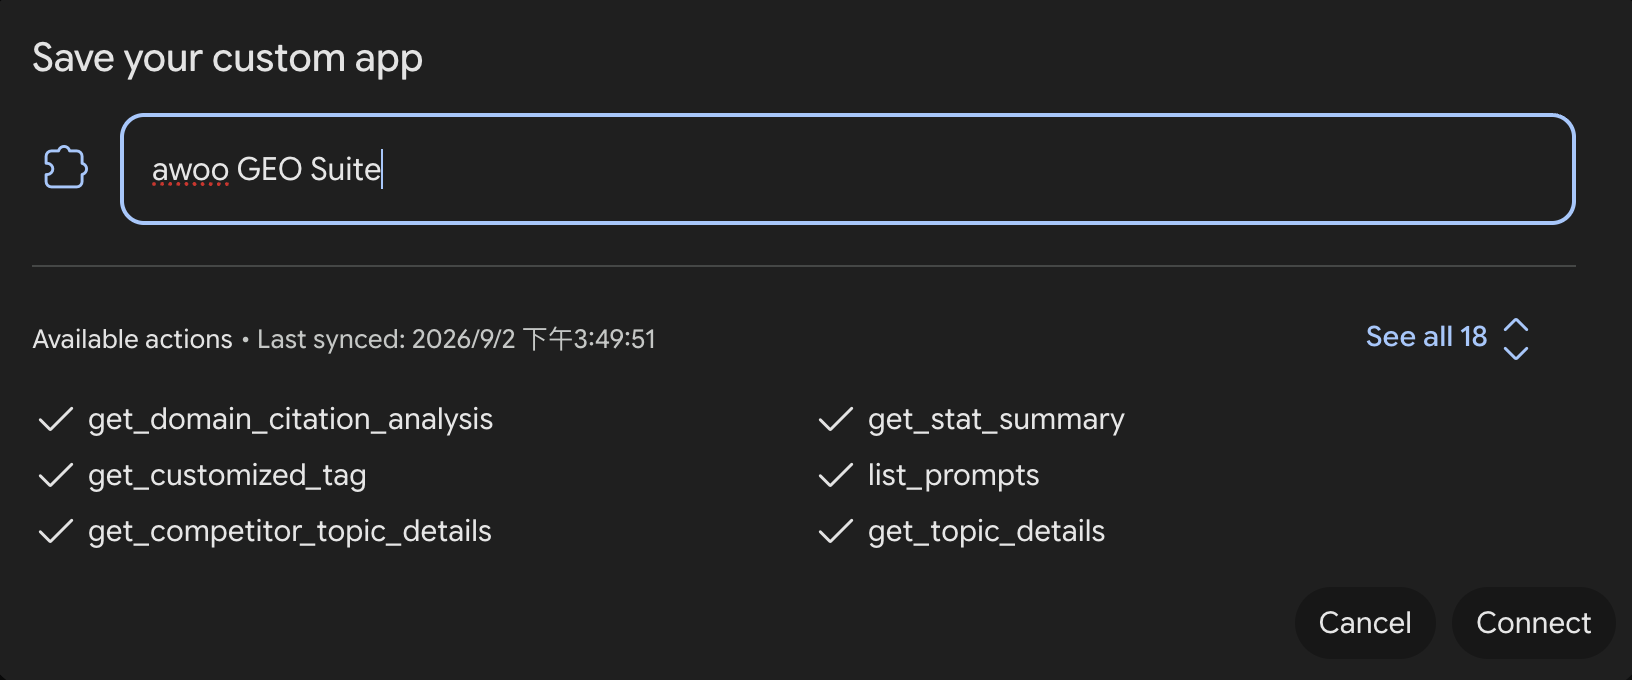Select the get_topic_details action label
This screenshot has height=680, width=1632.
coord(986,532)
